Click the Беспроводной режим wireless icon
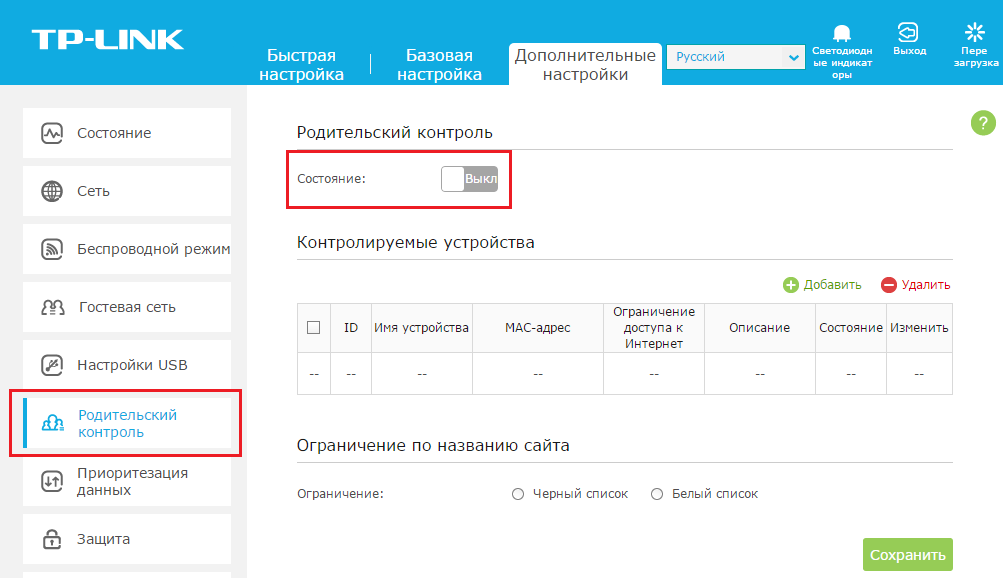This screenshot has width=1003, height=578. (x=52, y=249)
